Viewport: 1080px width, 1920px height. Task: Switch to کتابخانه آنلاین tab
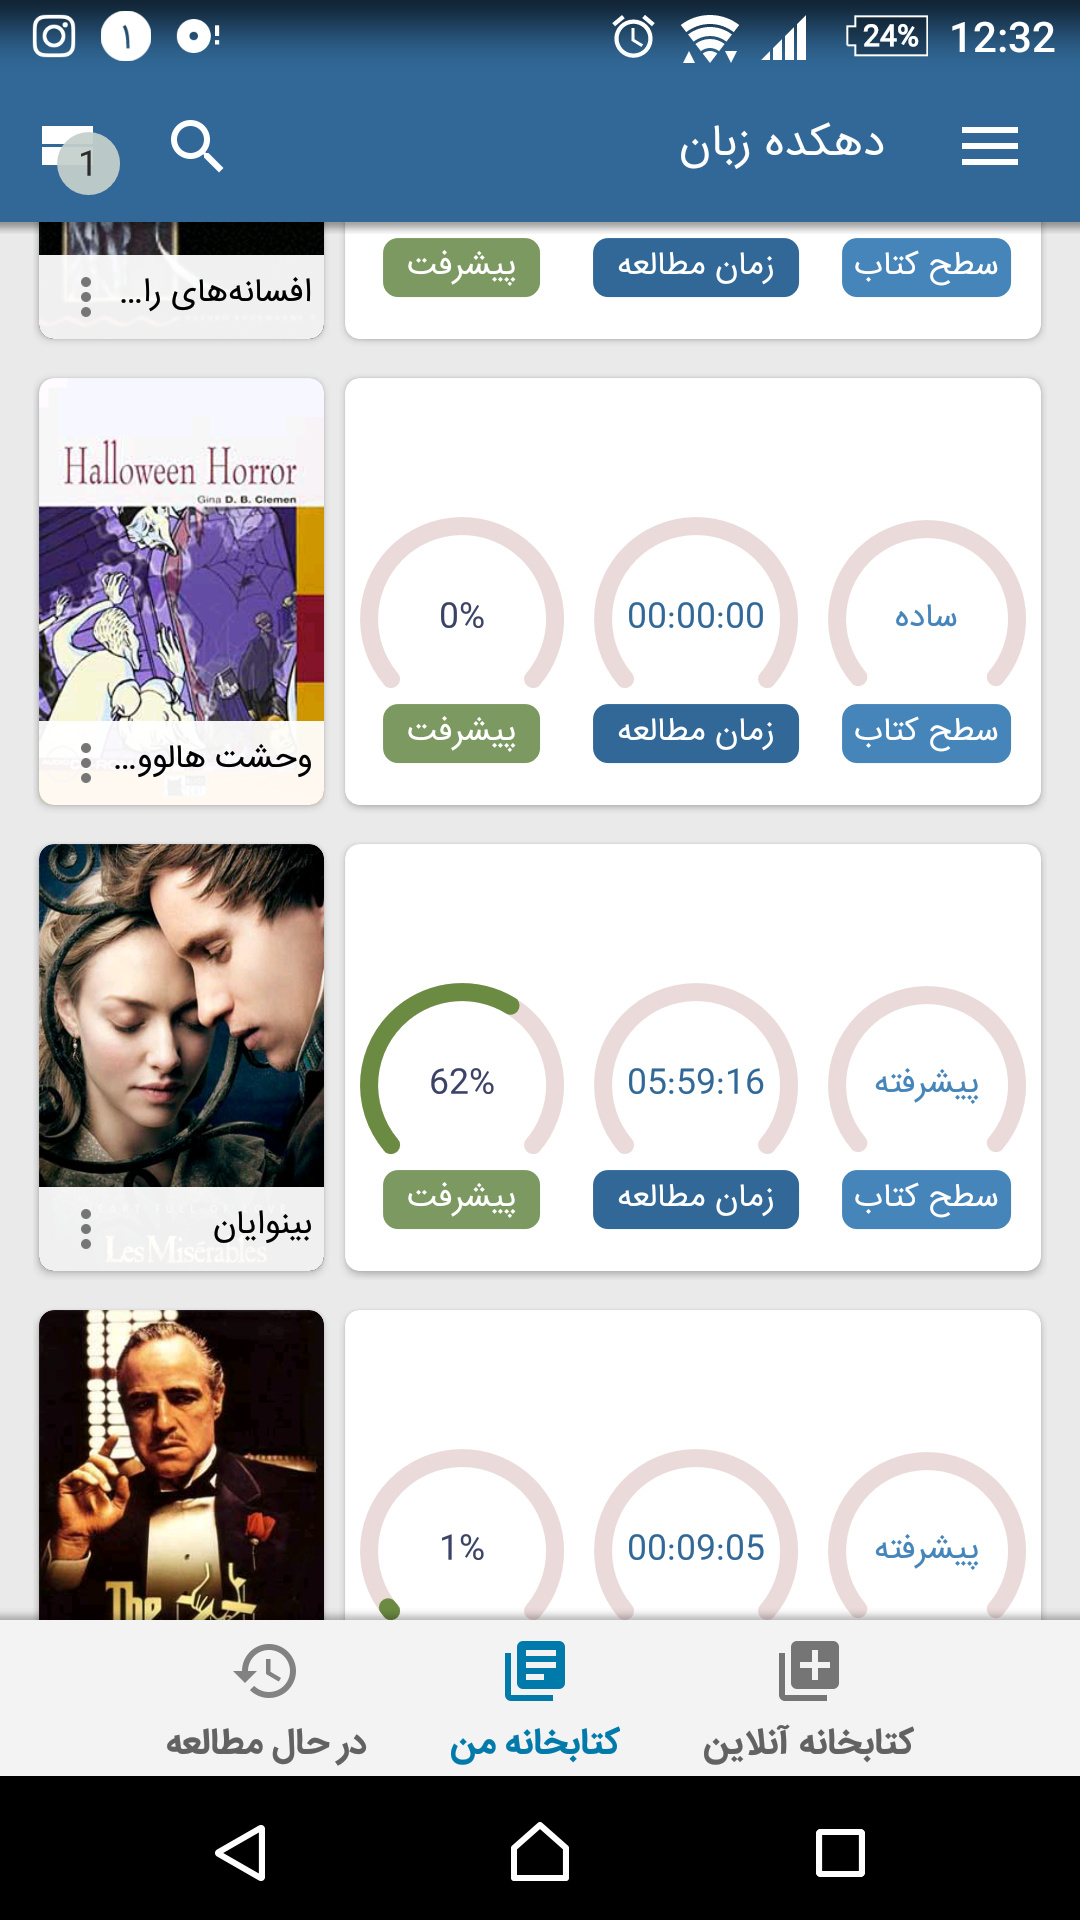(x=808, y=1700)
